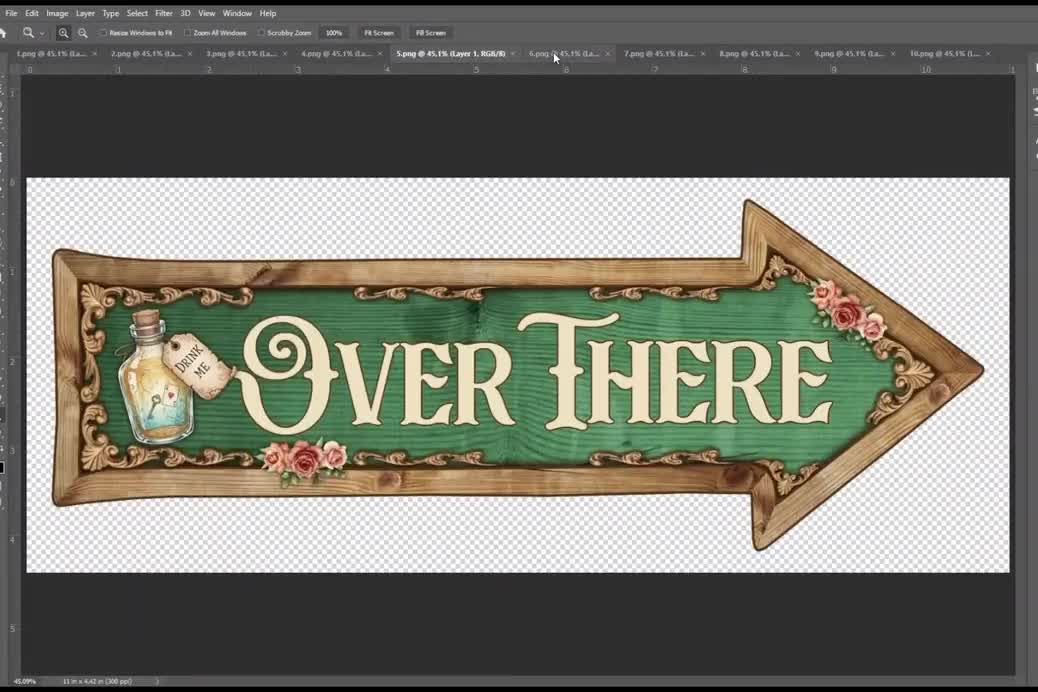
Task: Click the Over There arrow sign artwork
Action: (x=518, y=375)
